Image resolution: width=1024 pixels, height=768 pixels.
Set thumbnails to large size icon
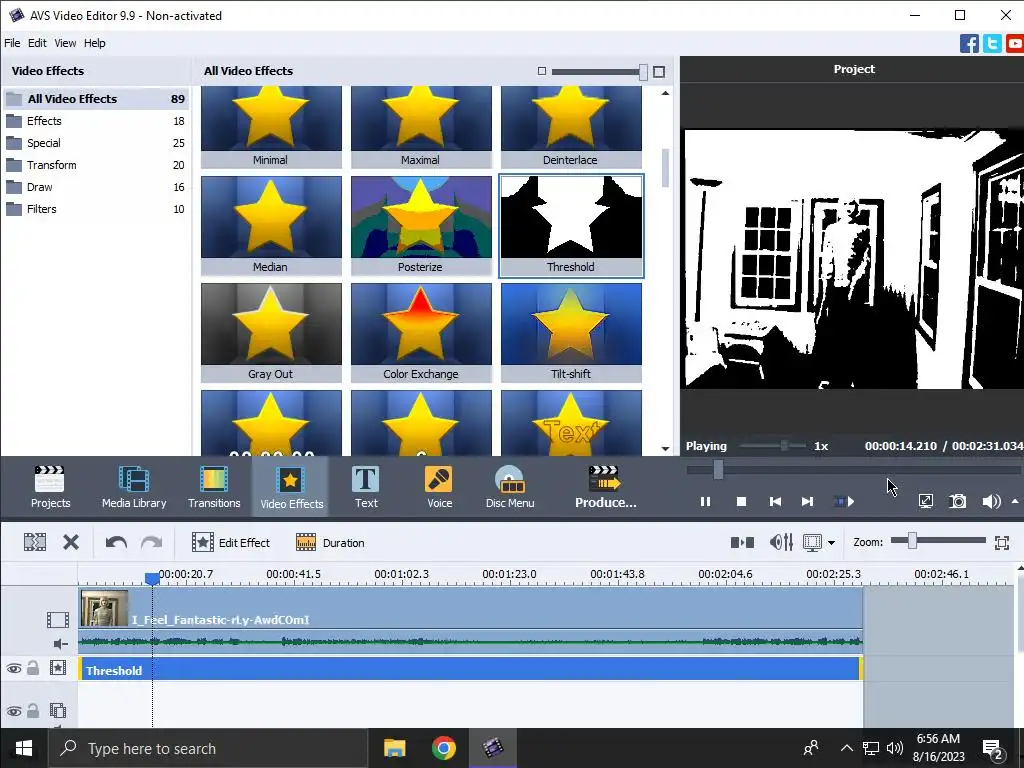click(659, 71)
